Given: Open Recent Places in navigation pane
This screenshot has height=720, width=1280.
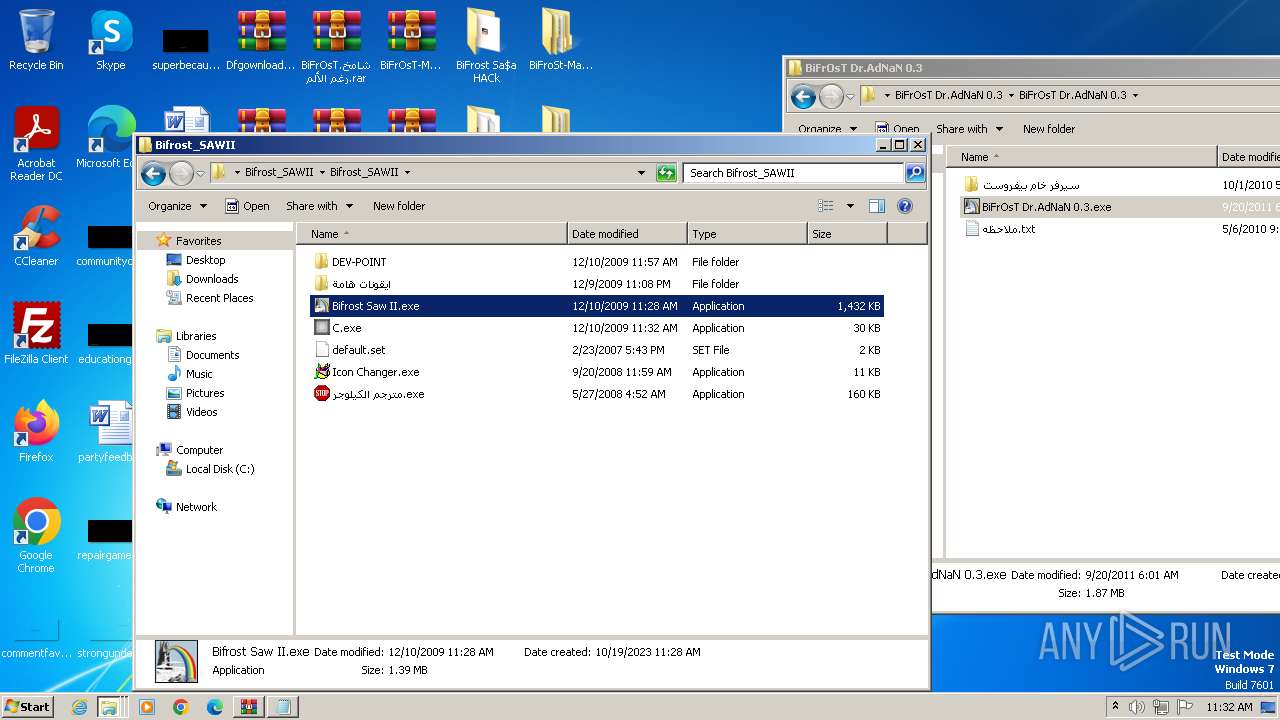Looking at the screenshot, I should [219, 298].
